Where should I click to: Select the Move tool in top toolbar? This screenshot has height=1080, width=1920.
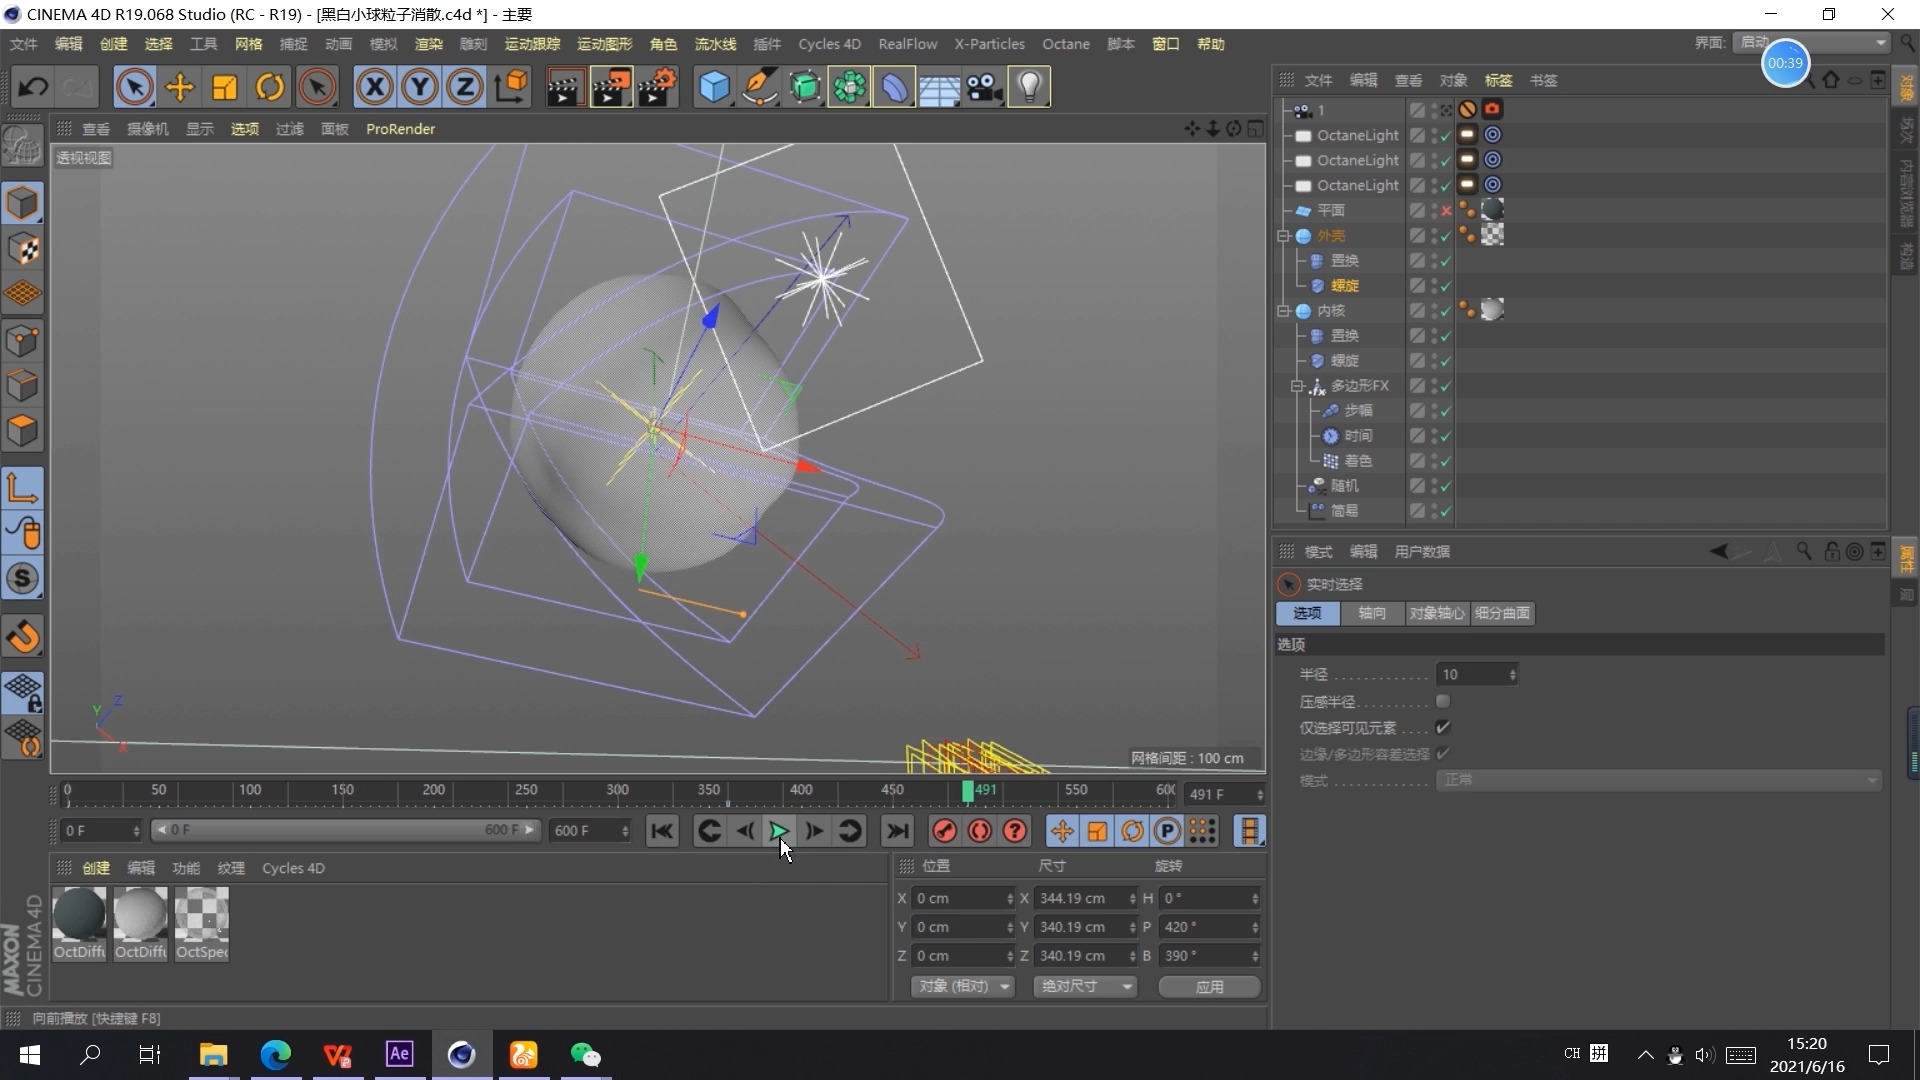point(180,87)
